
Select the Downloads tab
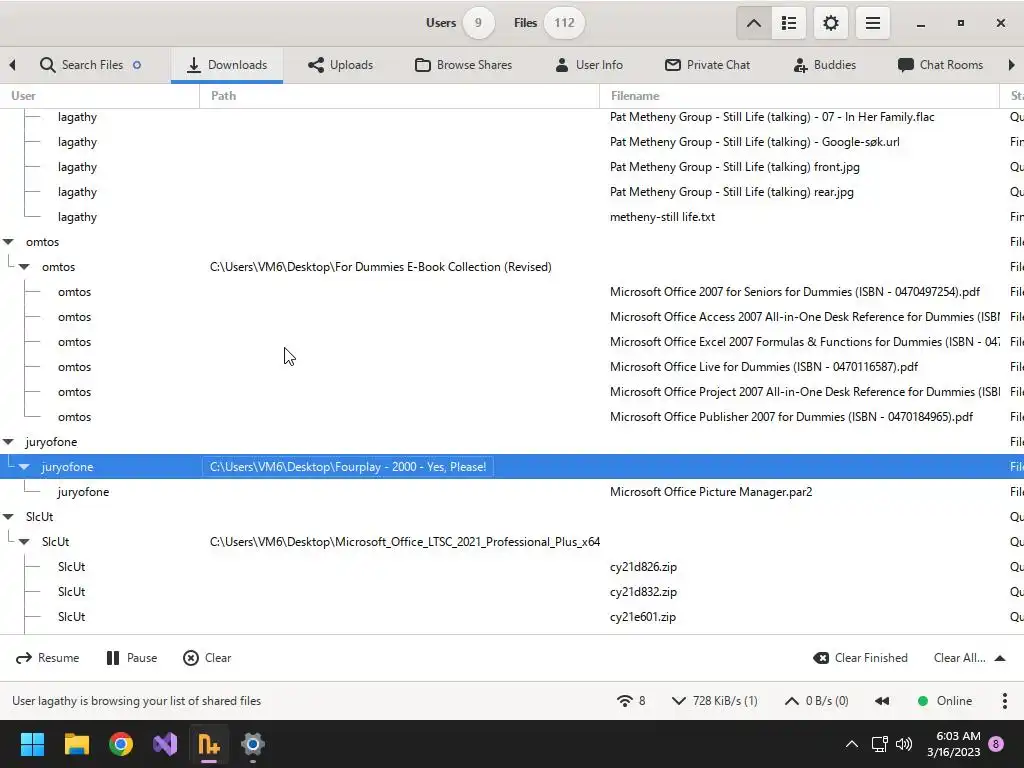click(x=227, y=65)
